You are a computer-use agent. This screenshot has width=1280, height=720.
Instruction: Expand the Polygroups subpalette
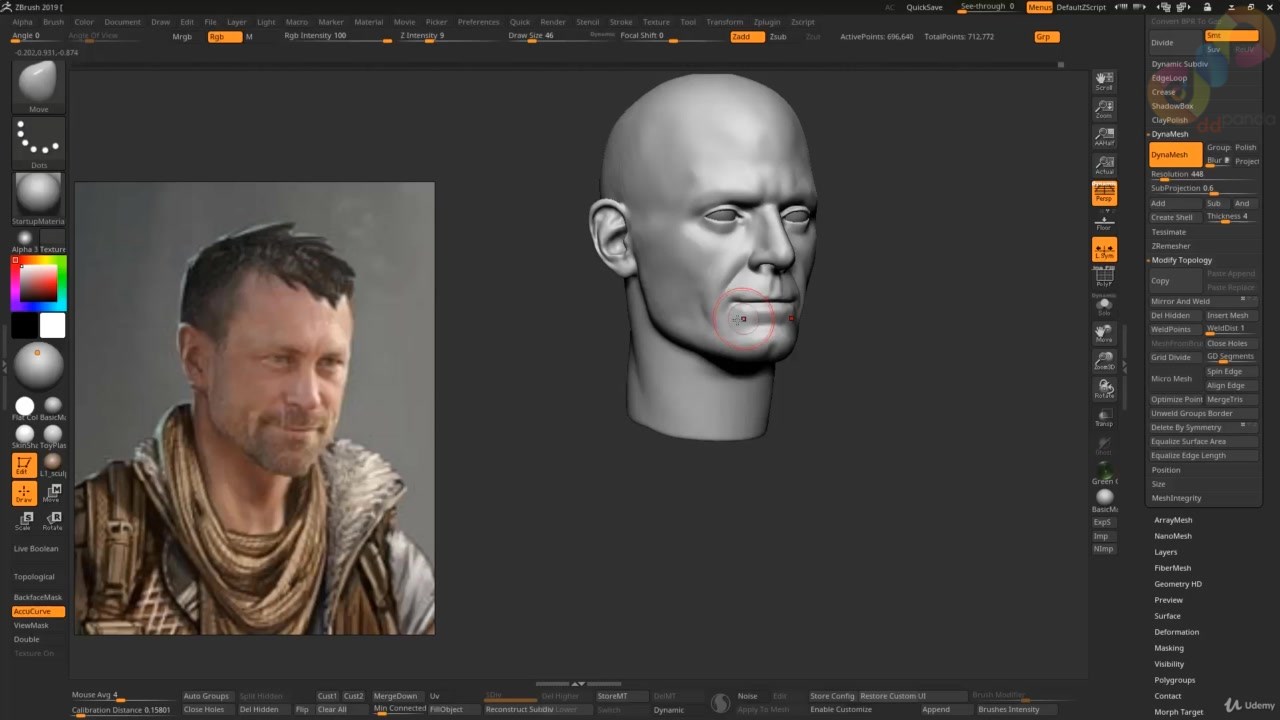coord(1175,680)
